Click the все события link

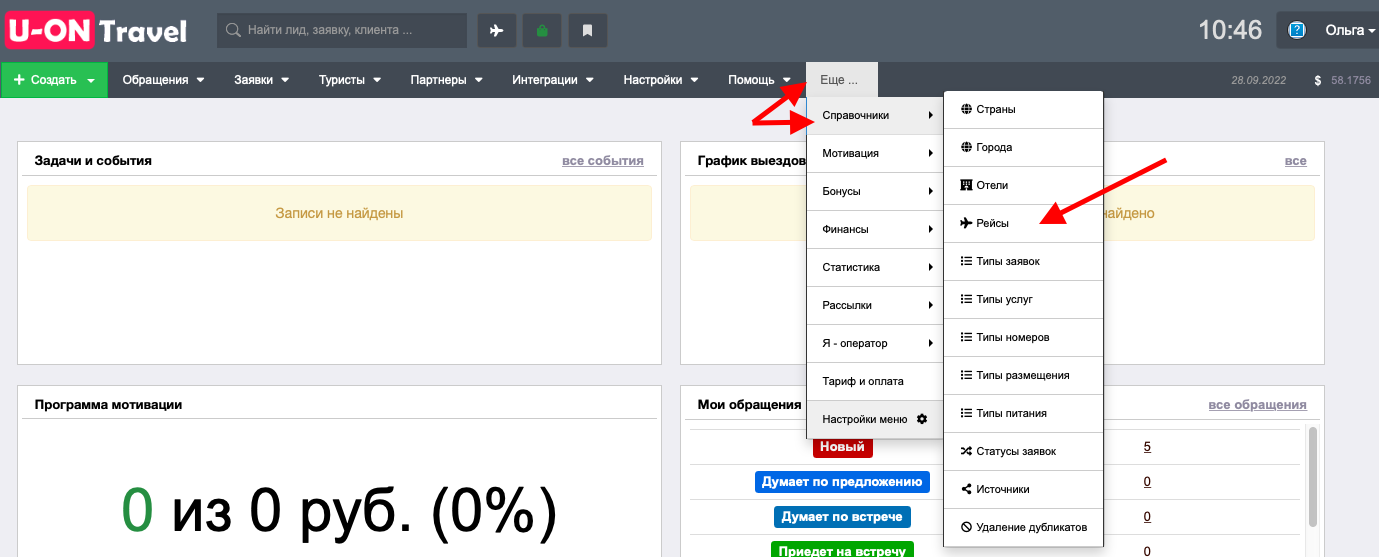(603, 160)
